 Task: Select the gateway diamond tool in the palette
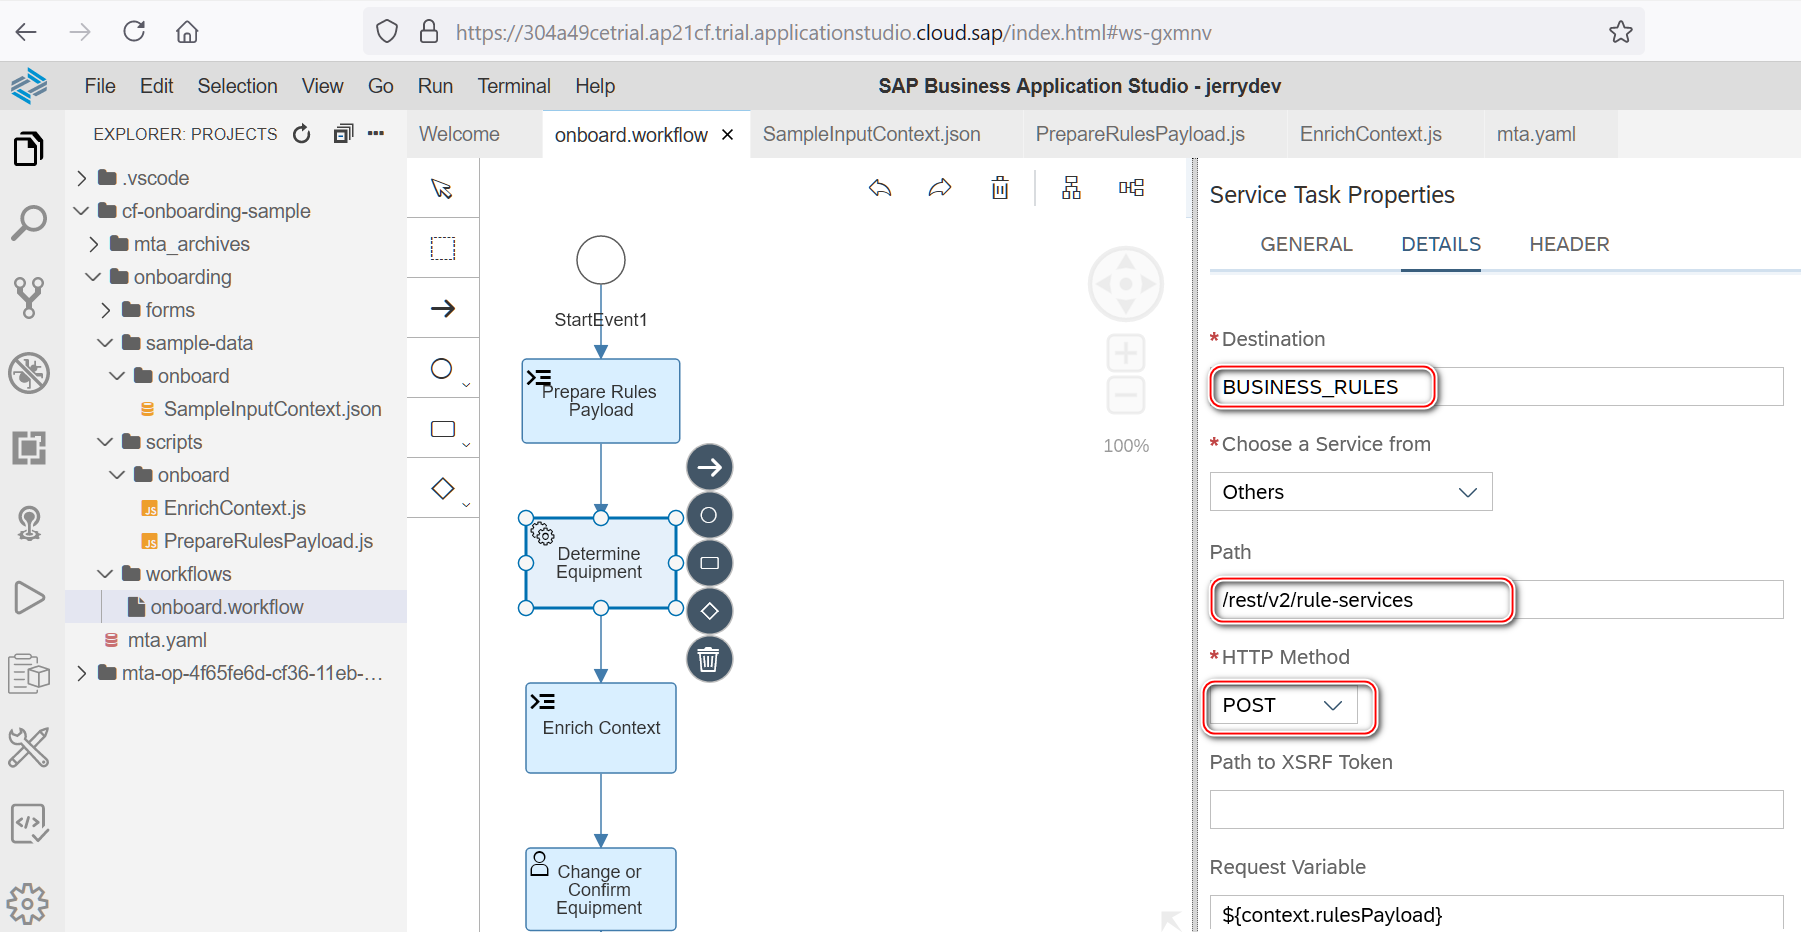click(x=442, y=488)
